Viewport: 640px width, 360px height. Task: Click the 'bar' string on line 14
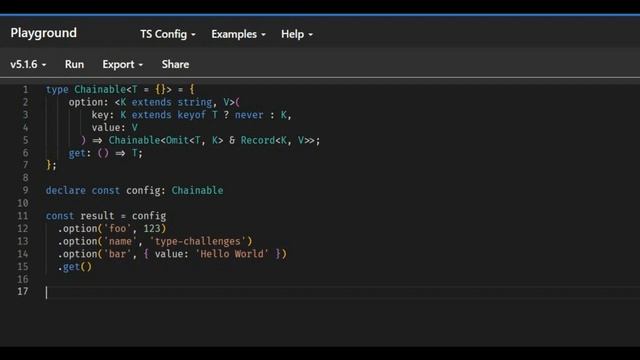tap(117, 254)
